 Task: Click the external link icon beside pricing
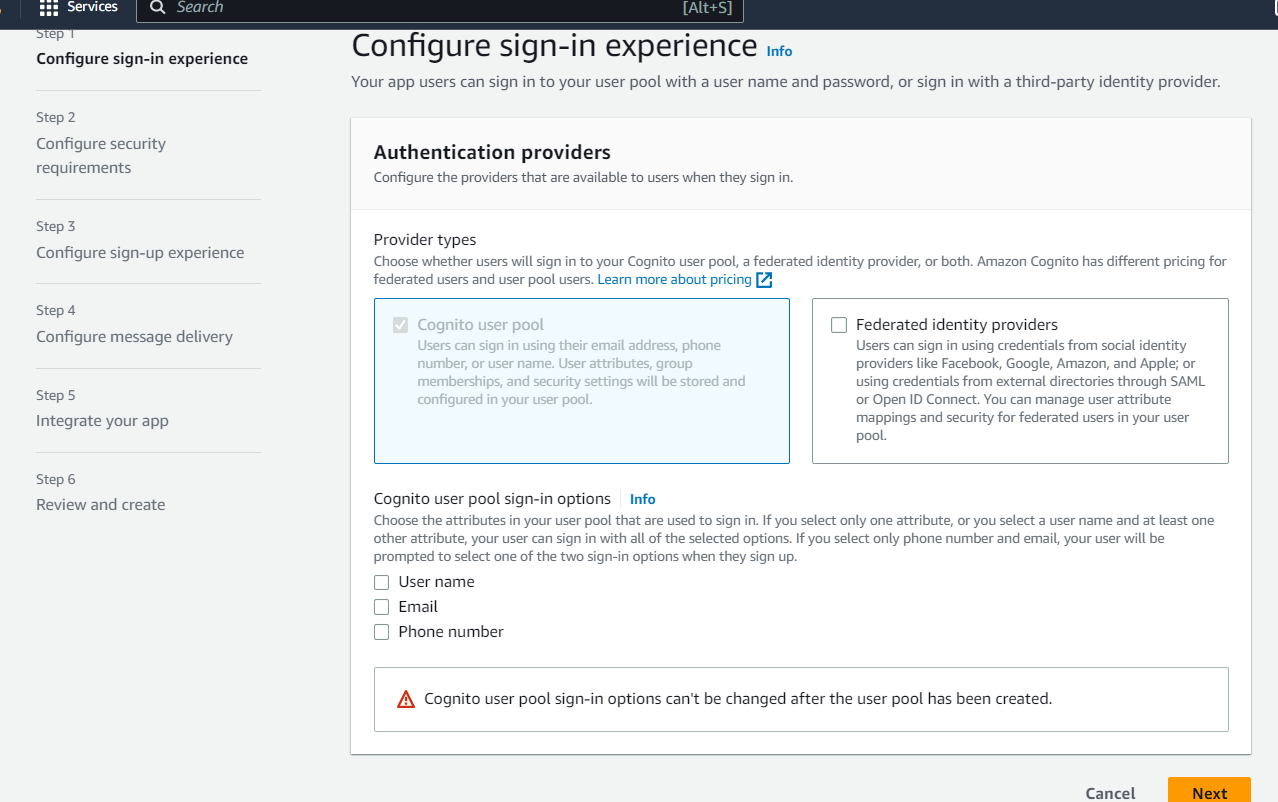(x=764, y=280)
